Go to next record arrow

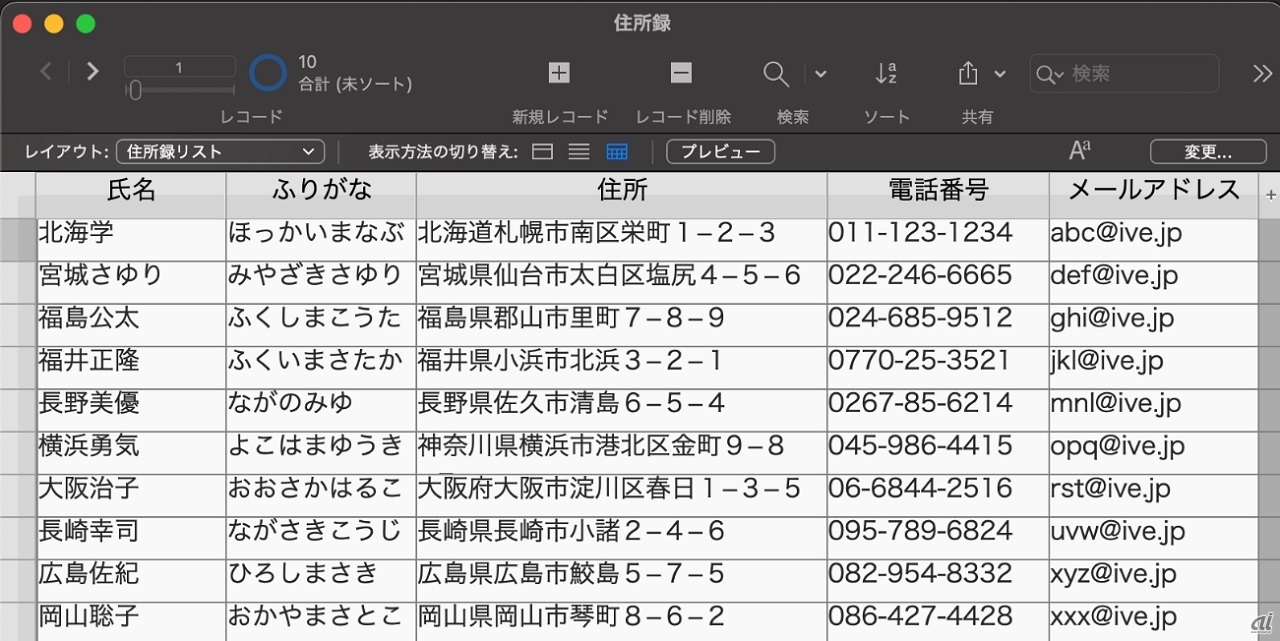click(92, 71)
